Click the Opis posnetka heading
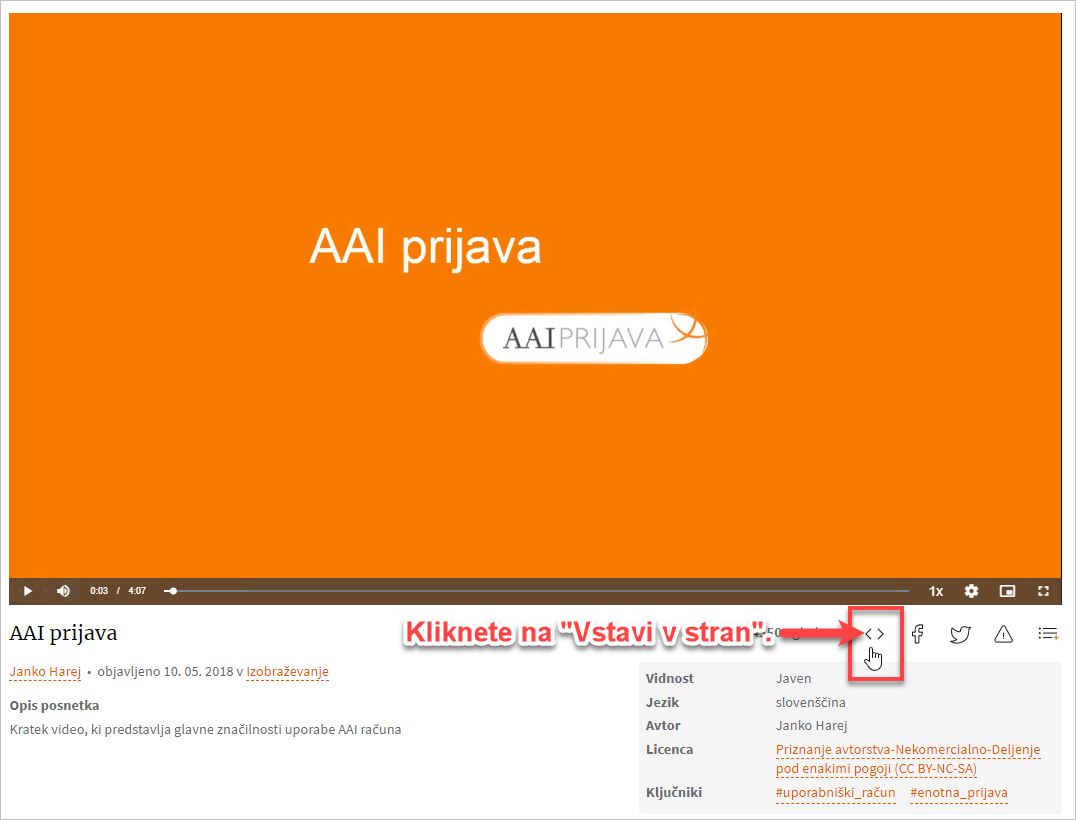The image size is (1076, 820). tap(54, 705)
